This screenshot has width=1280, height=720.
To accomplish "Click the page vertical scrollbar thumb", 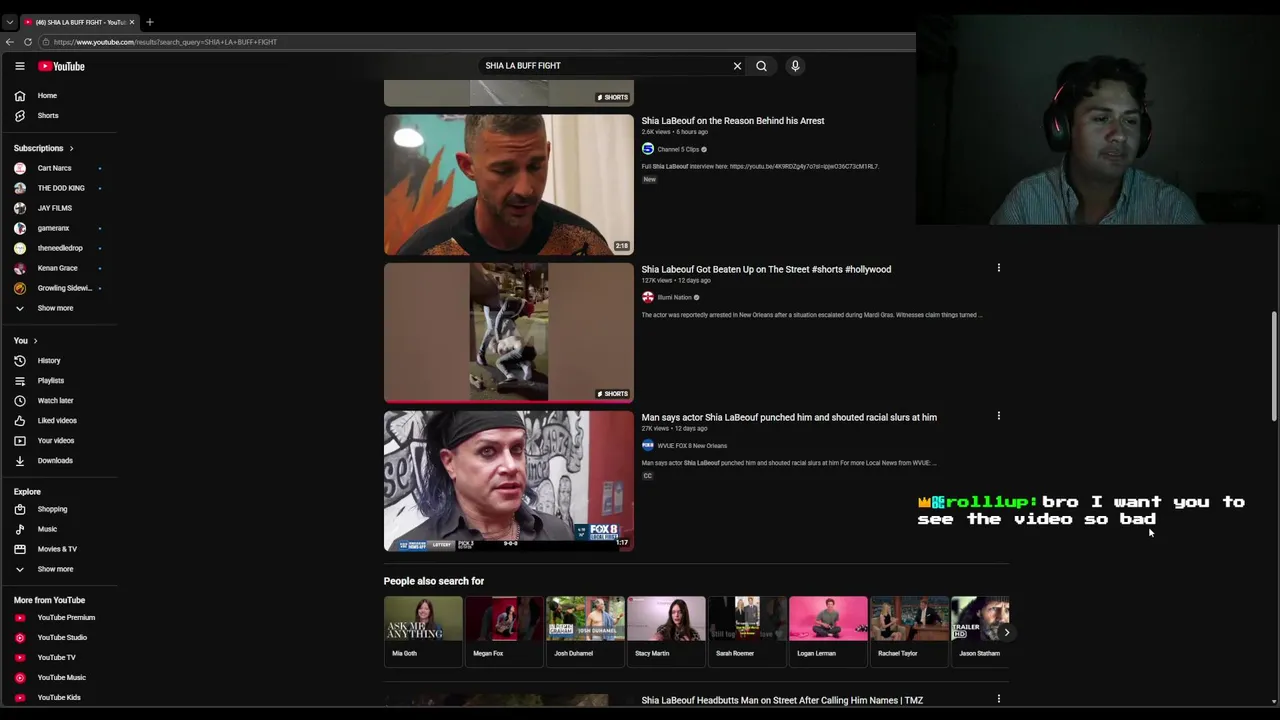I will [1274, 366].
